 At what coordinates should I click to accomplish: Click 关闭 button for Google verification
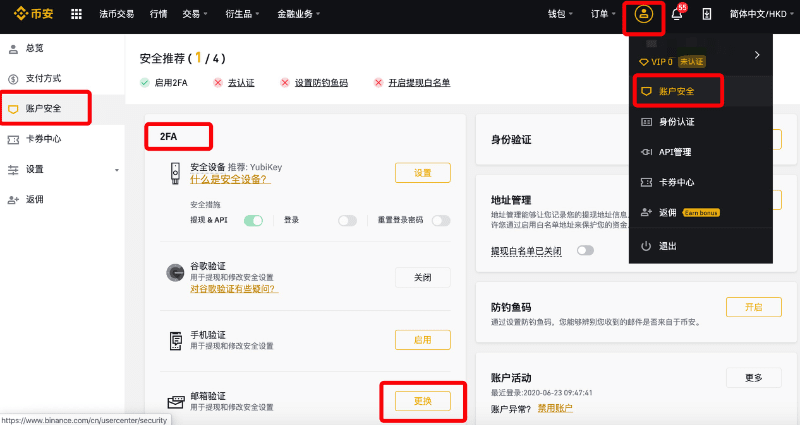(423, 278)
